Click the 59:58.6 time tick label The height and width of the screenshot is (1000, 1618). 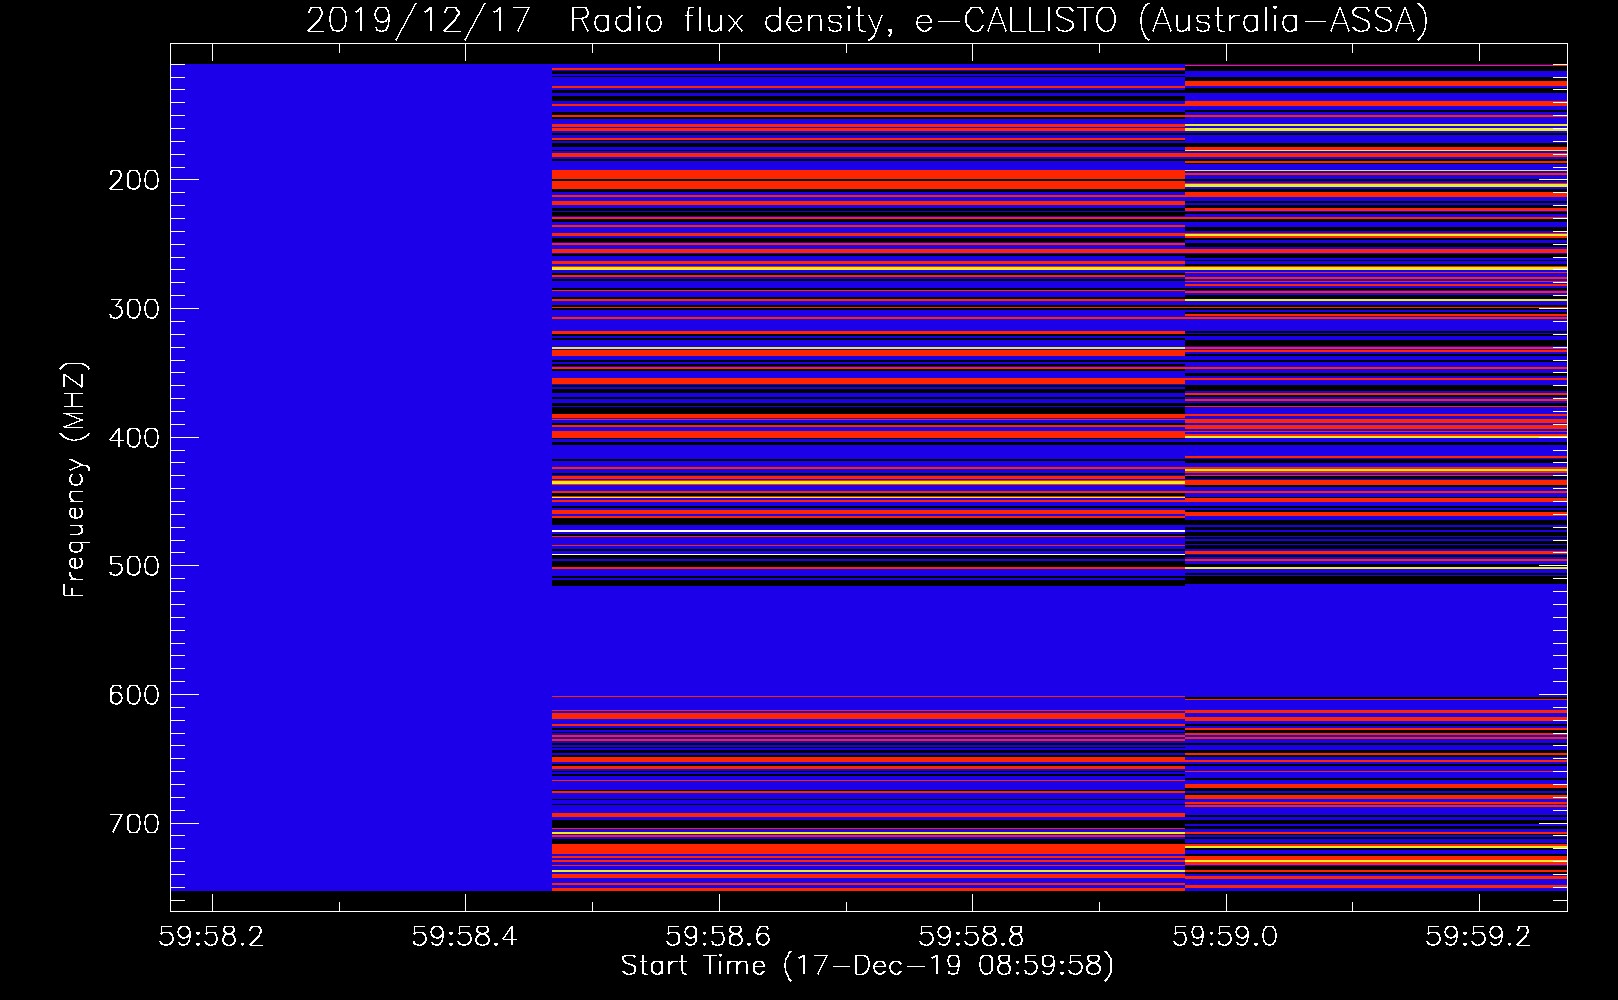[718, 936]
